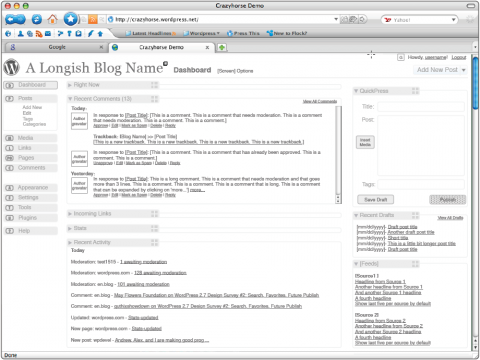Click the Yahoo! logo in the search box

(388, 20)
